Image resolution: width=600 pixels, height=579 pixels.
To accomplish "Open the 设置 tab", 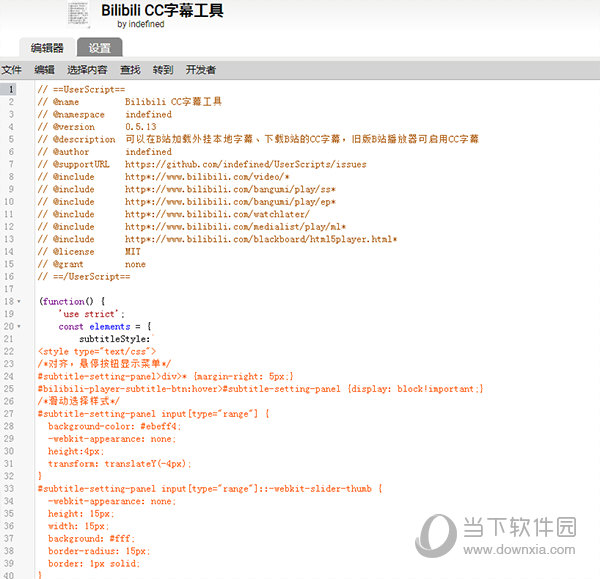I will coord(99,48).
